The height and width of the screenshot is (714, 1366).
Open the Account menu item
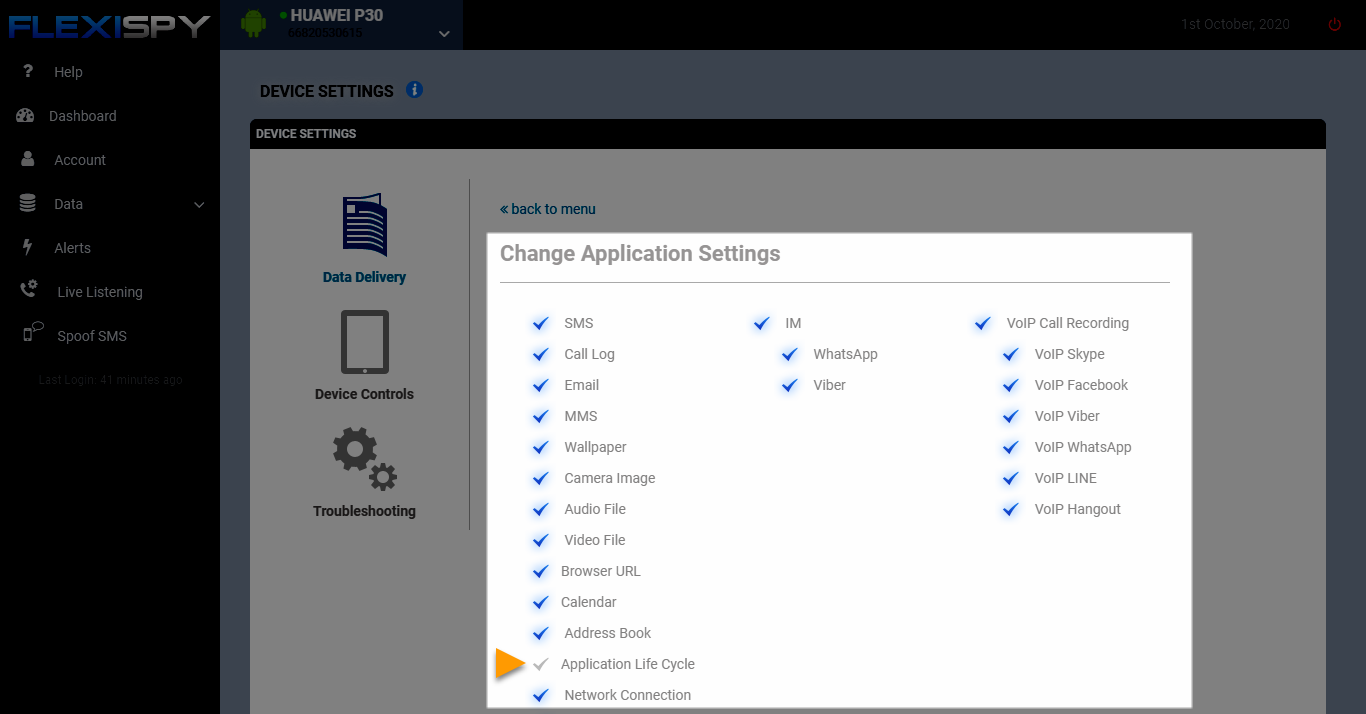[x=80, y=160]
